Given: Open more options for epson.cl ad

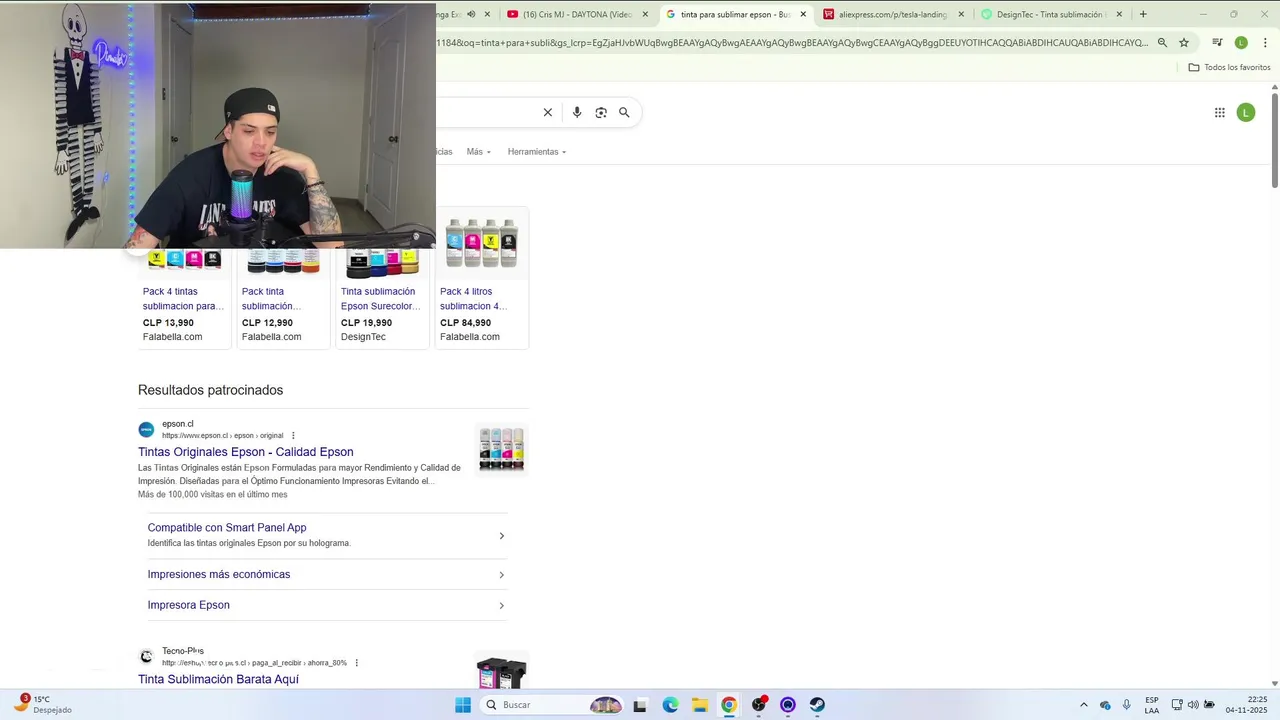Looking at the screenshot, I should 293,436.
